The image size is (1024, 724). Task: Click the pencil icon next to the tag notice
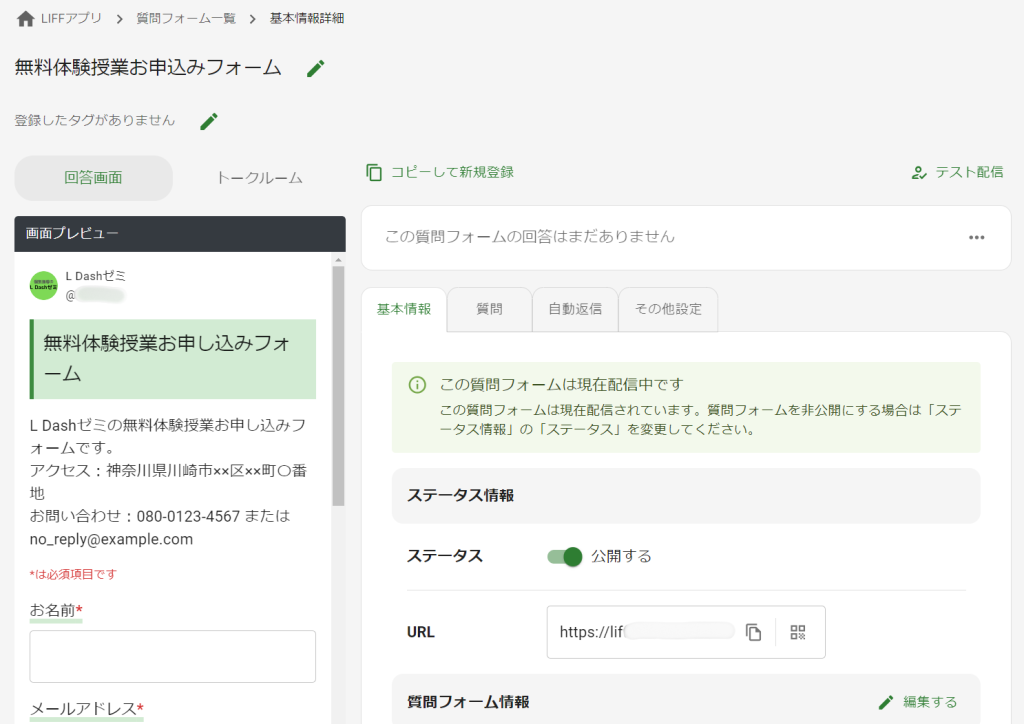(x=208, y=120)
